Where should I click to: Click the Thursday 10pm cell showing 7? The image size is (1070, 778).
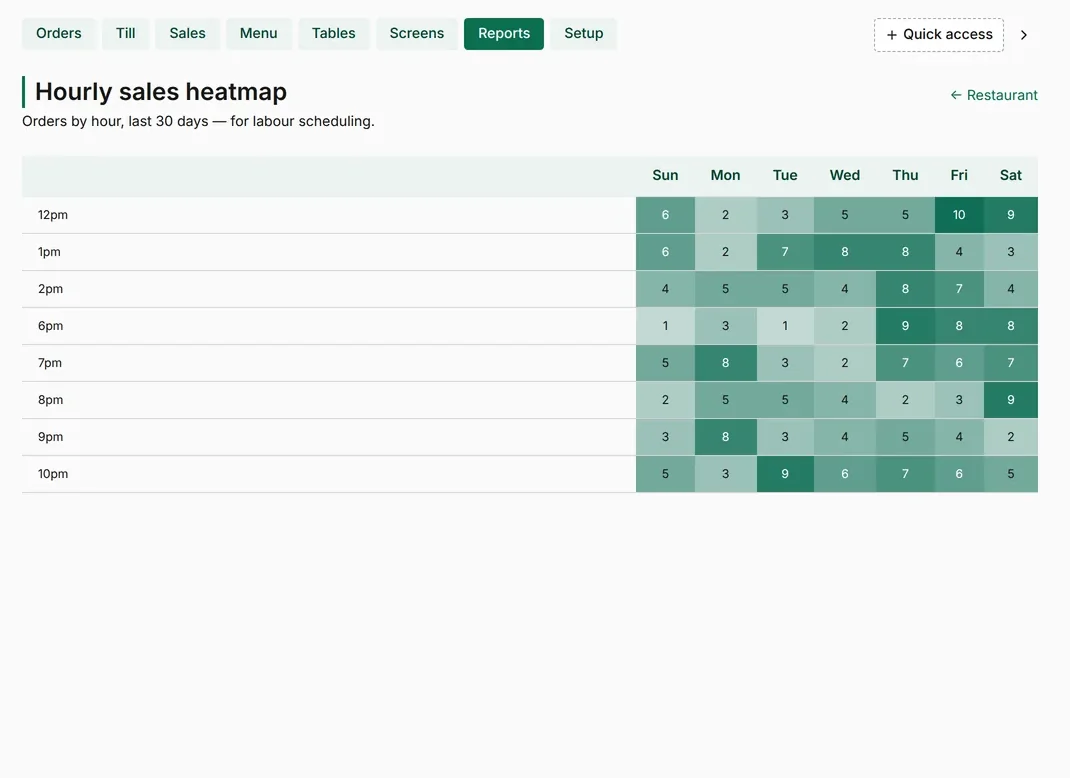[906, 474]
